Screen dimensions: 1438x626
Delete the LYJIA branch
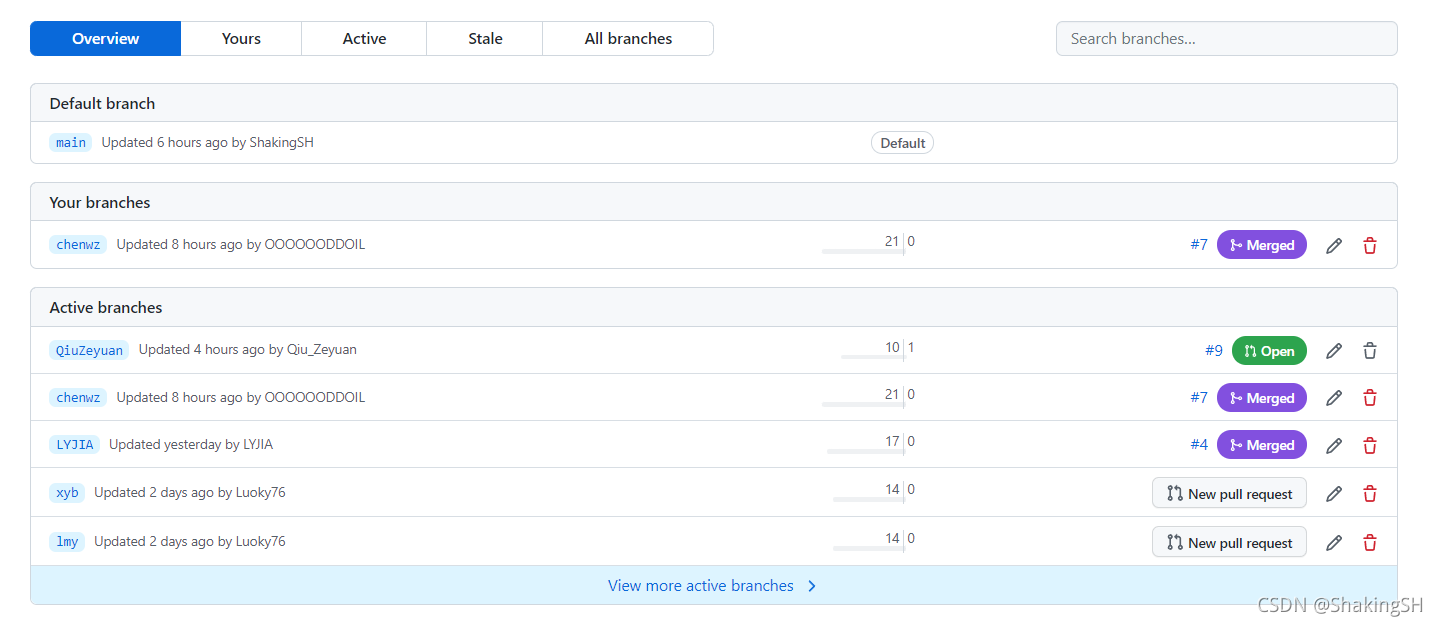pyautogui.click(x=1370, y=445)
